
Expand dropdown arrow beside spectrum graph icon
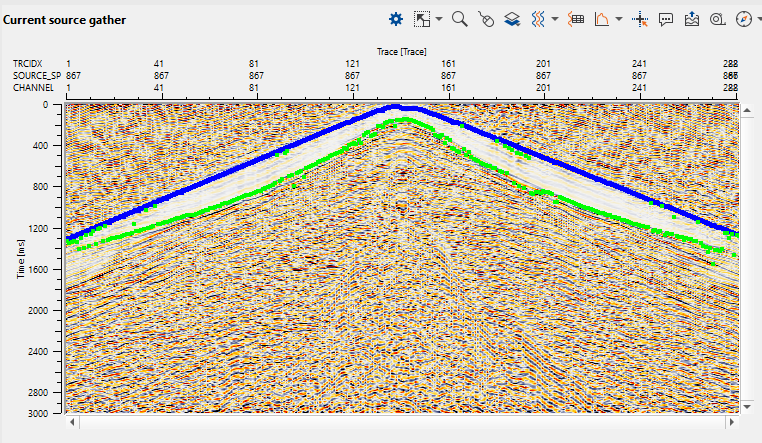click(x=618, y=19)
